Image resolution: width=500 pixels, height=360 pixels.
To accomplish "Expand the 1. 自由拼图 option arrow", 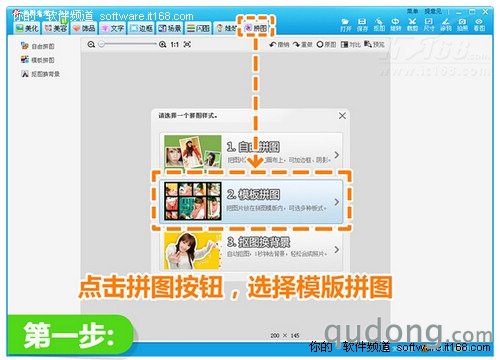I will click(x=337, y=155).
